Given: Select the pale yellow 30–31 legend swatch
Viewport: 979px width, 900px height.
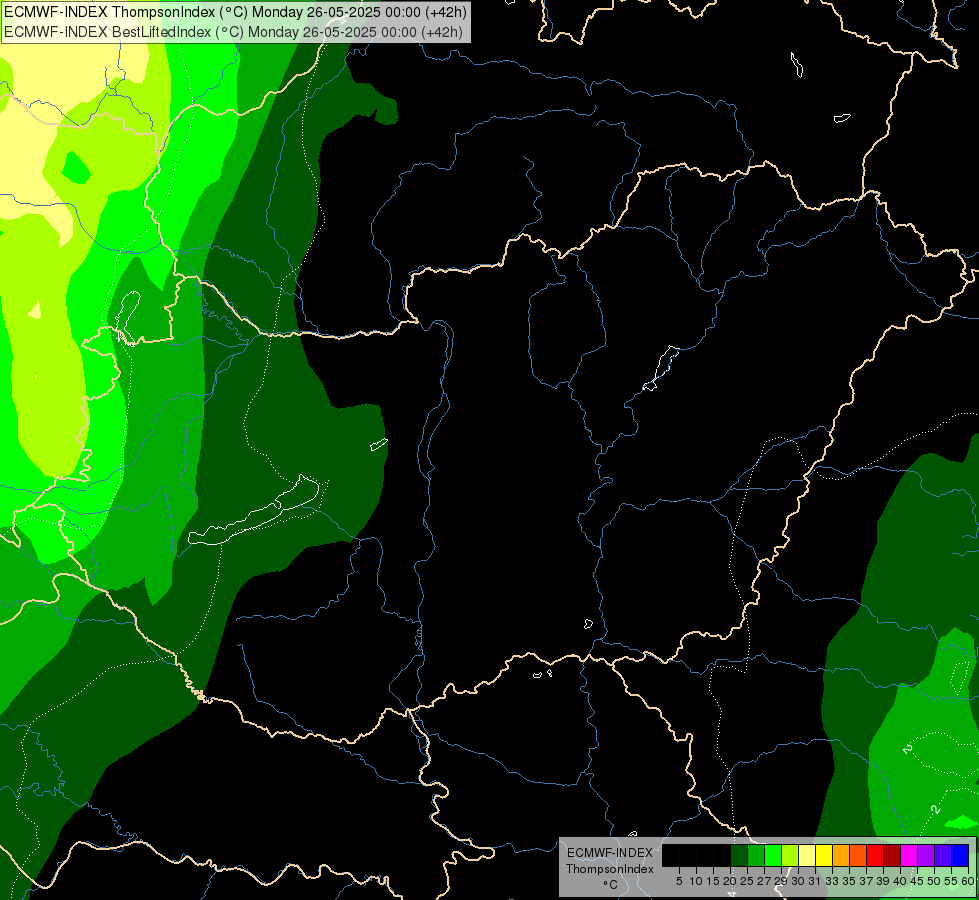Looking at the screenshot, I should click(807, 855).
